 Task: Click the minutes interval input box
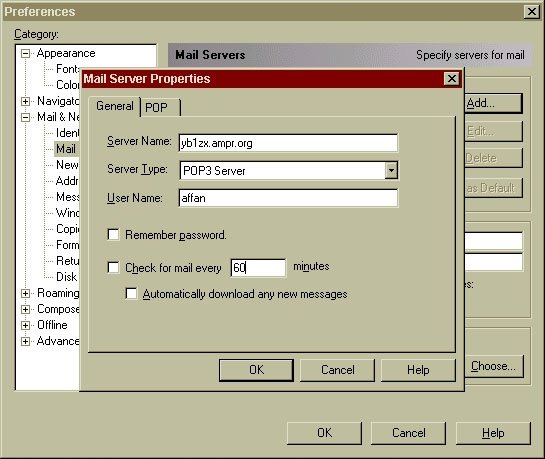(x=258, y=268)
